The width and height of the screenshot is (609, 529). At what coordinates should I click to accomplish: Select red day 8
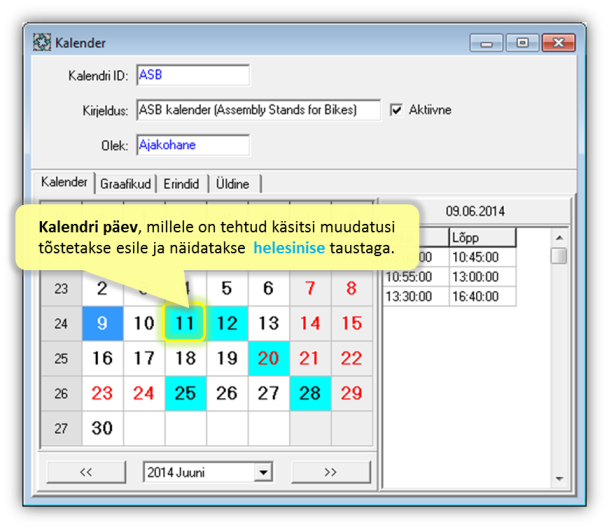coord(352,289)
